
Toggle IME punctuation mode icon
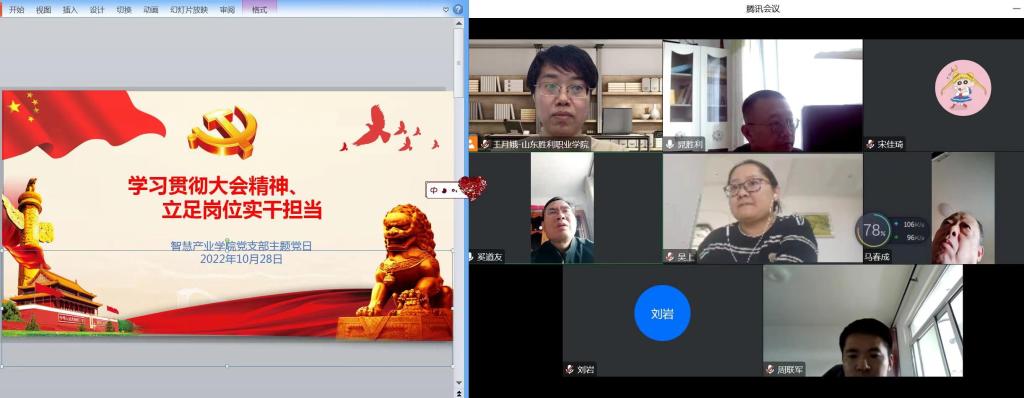[453, 190]
